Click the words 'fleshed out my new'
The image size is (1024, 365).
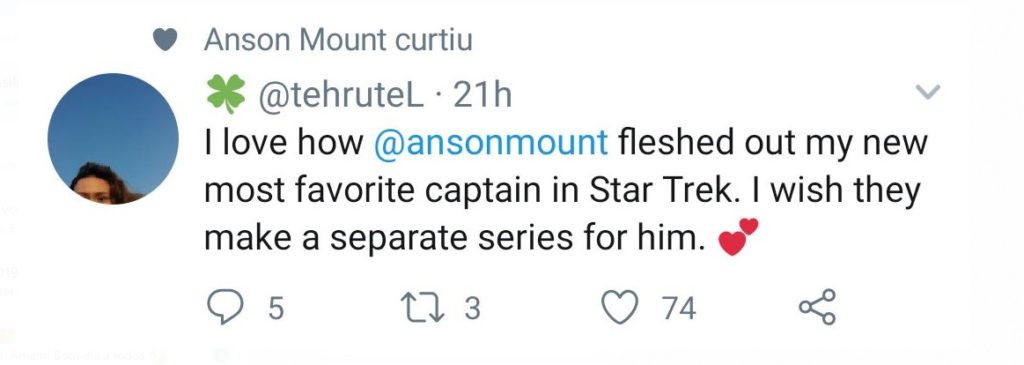[x=773, y=144]
